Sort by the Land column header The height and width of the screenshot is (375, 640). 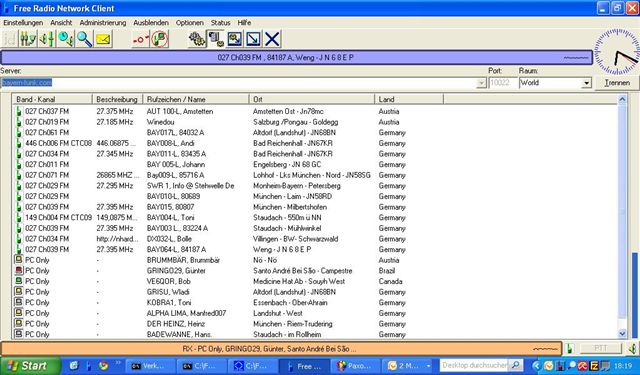coord(409,99)
